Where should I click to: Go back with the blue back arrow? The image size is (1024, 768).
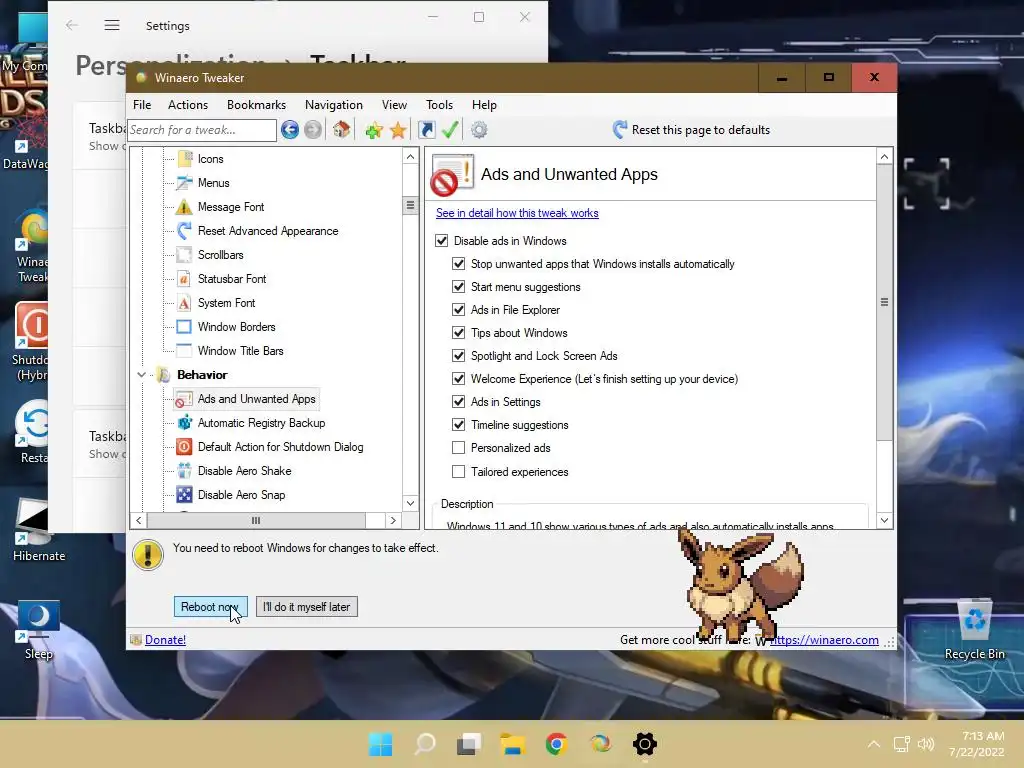pos(290,130)
